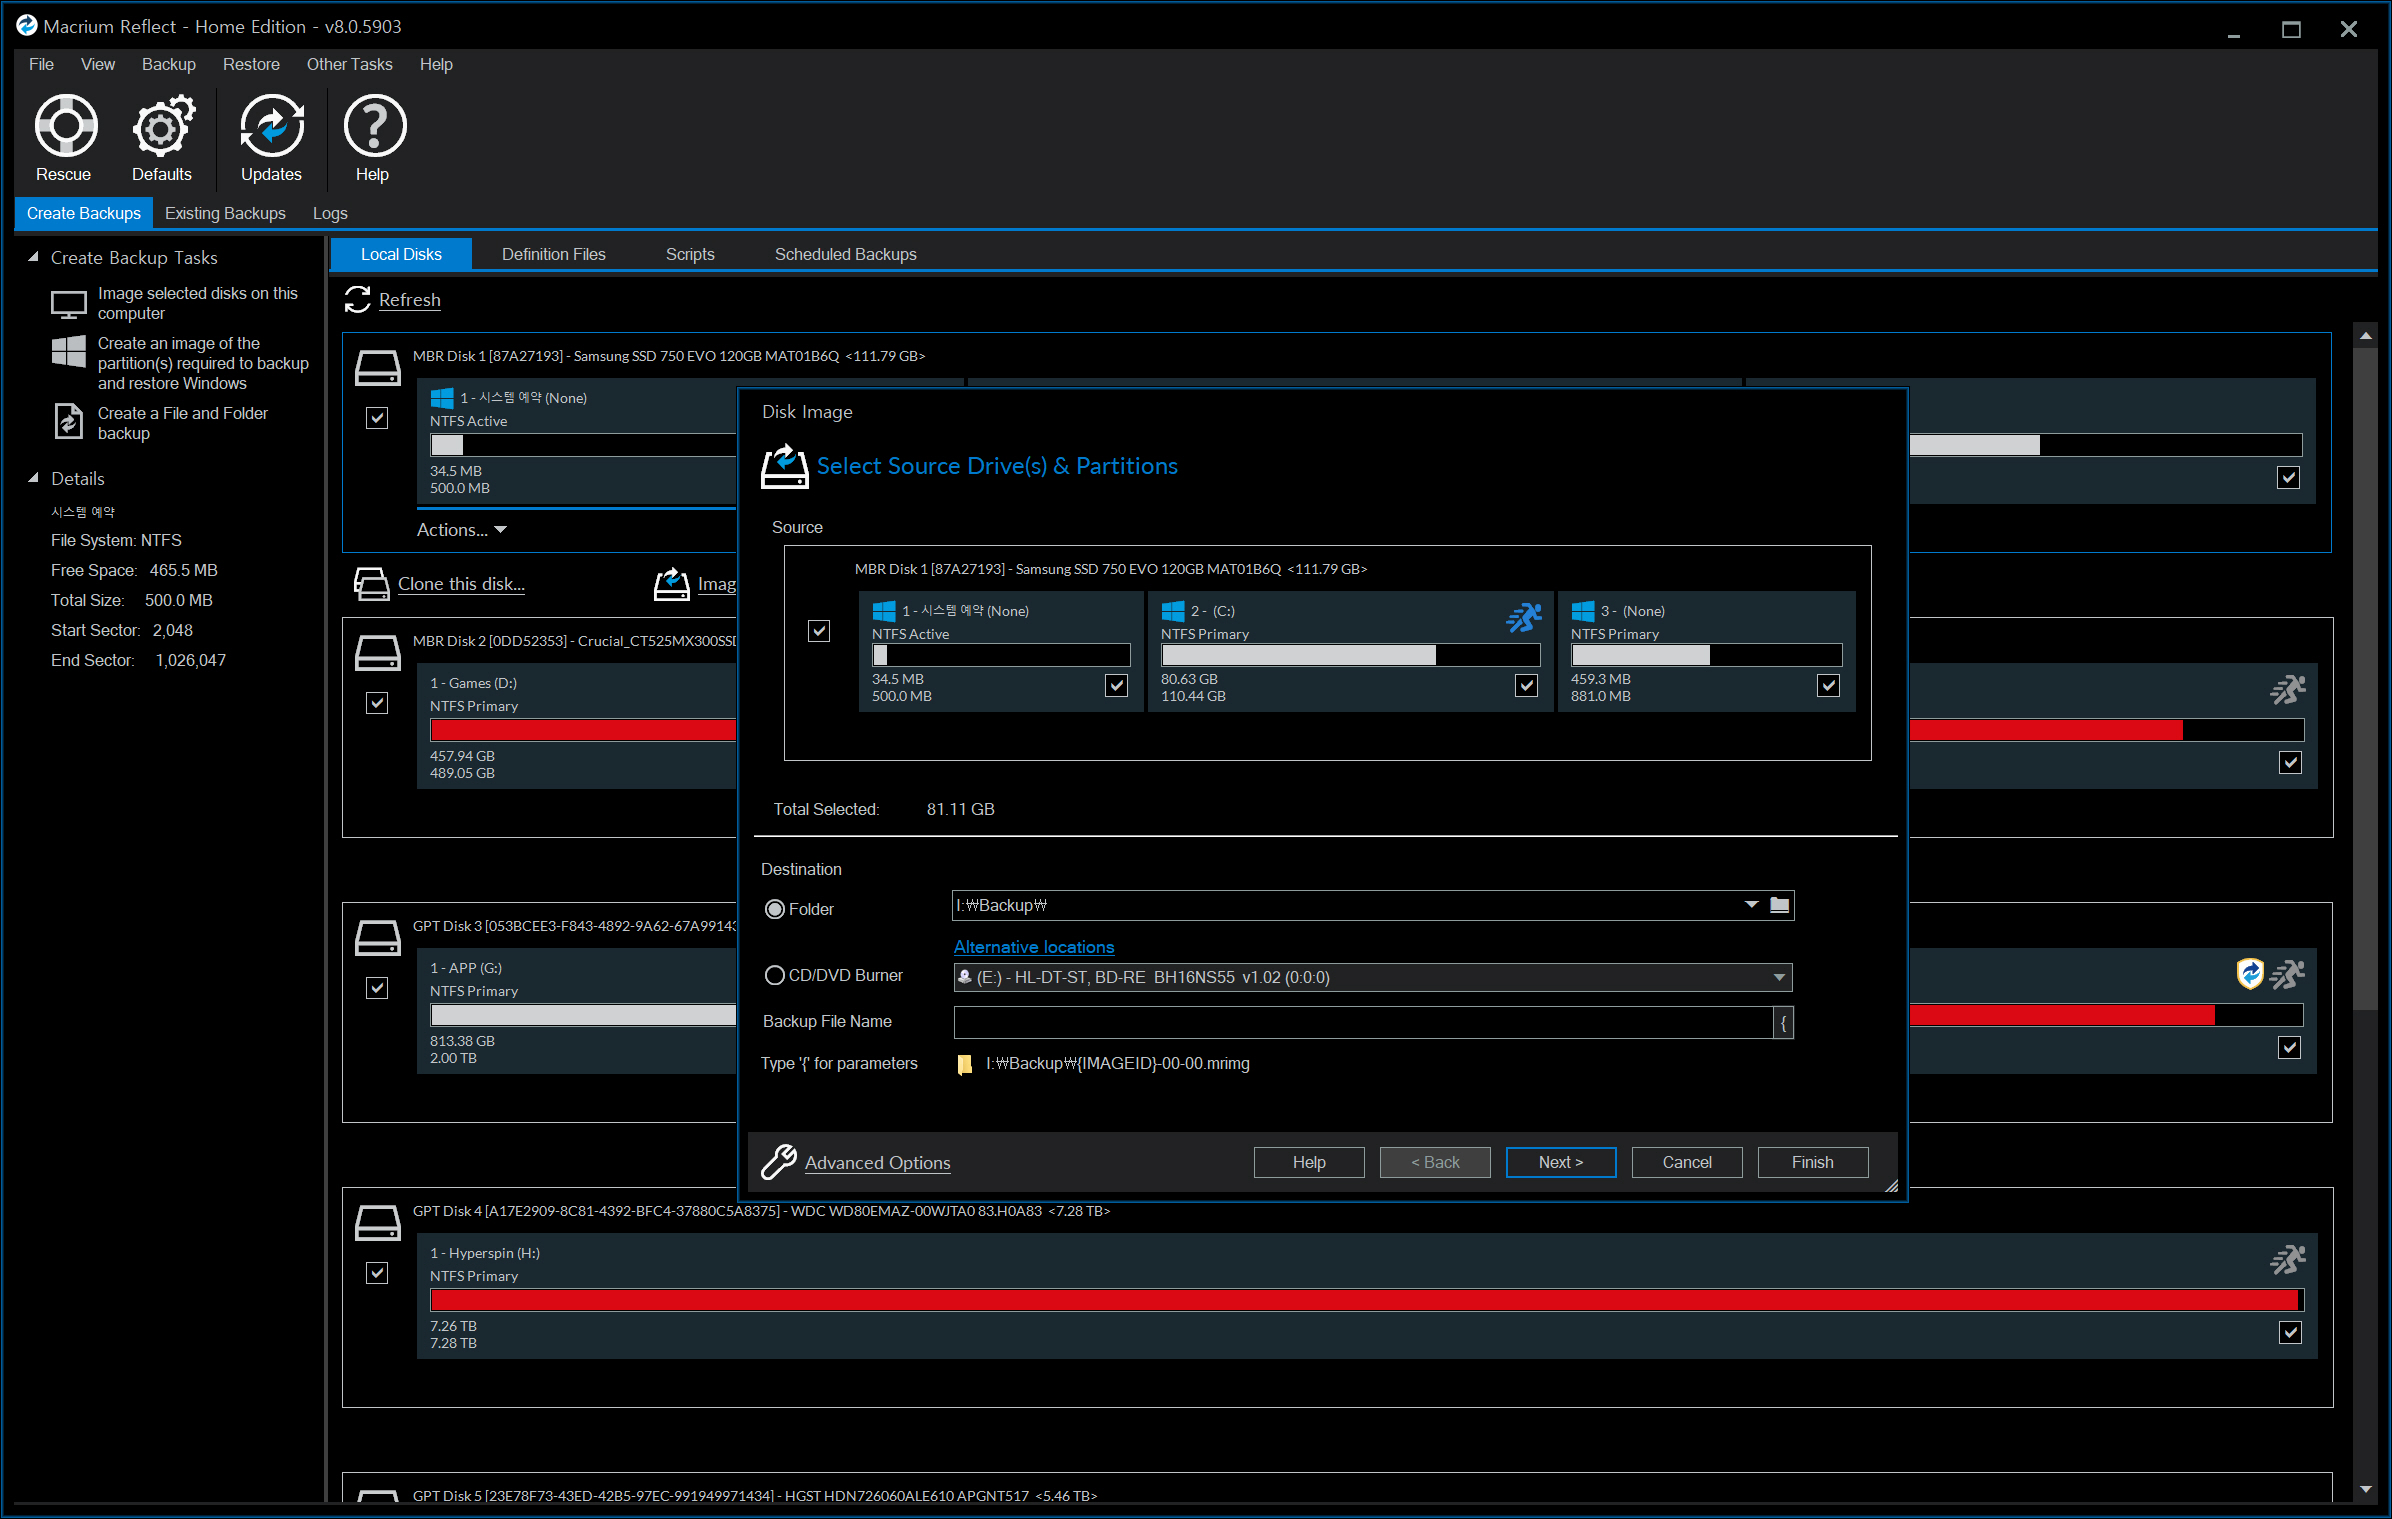Image resolution: width=2392 pixels, height=1519 pixels.
Task: Click the Disk Image header icon
Action: [x=785, y=467]
